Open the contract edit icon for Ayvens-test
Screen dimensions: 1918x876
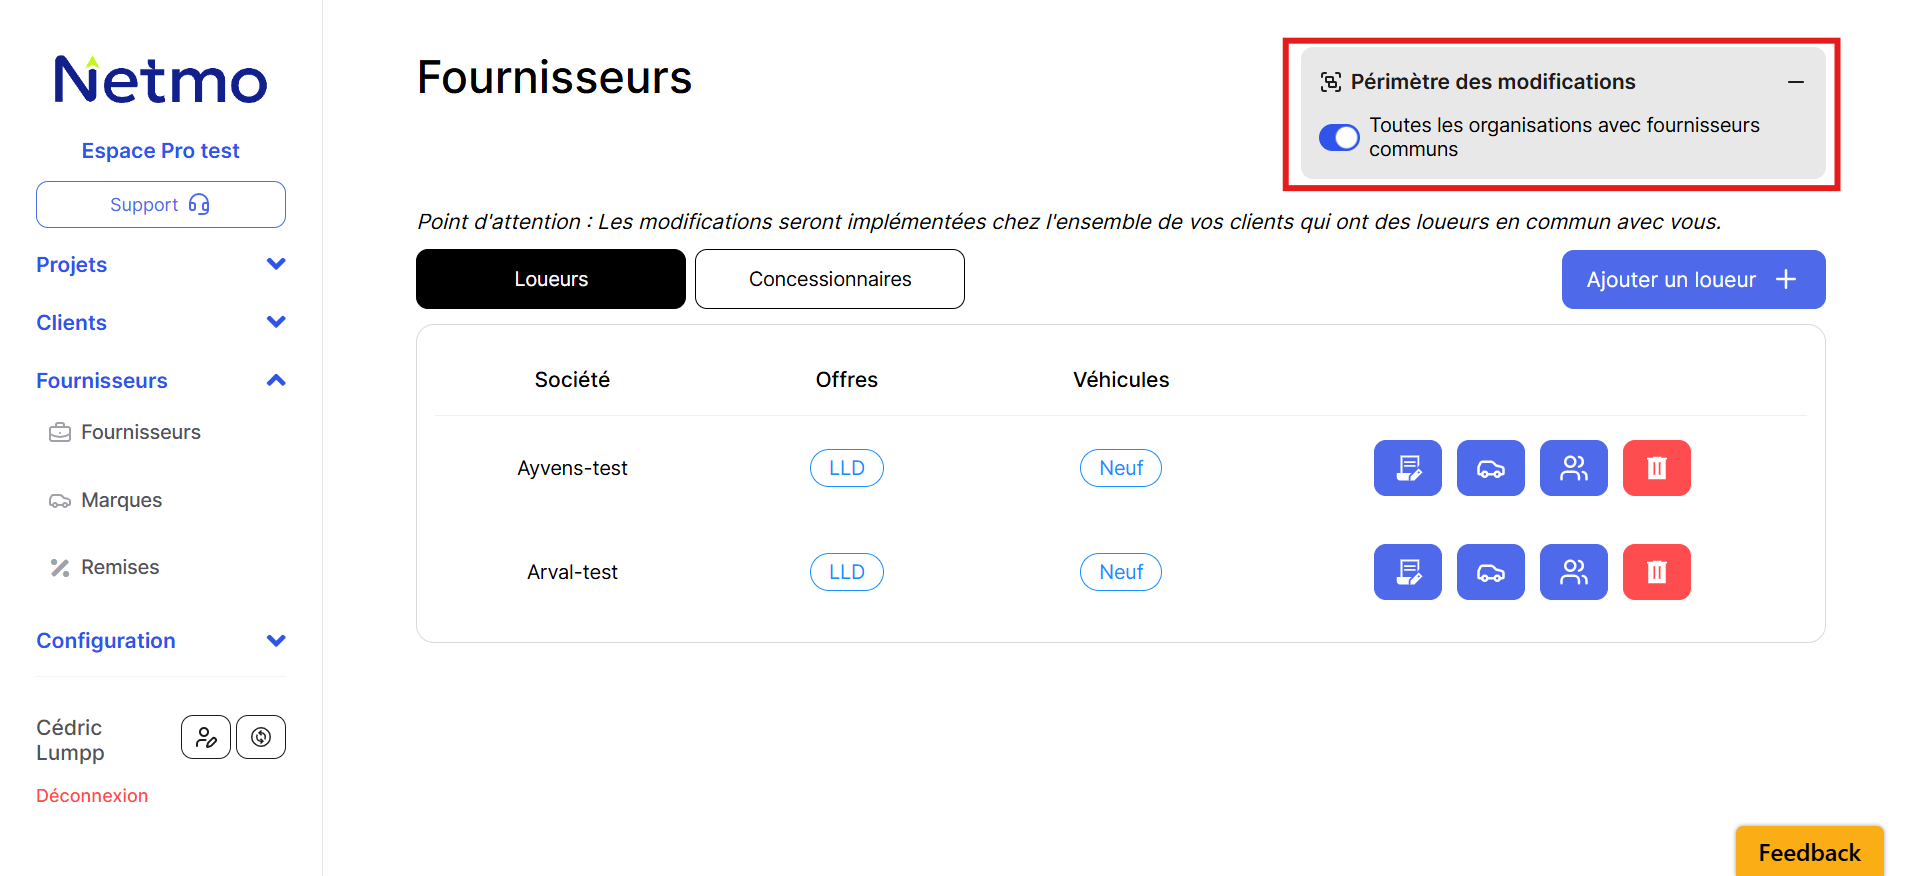[x=1407, y=467]
